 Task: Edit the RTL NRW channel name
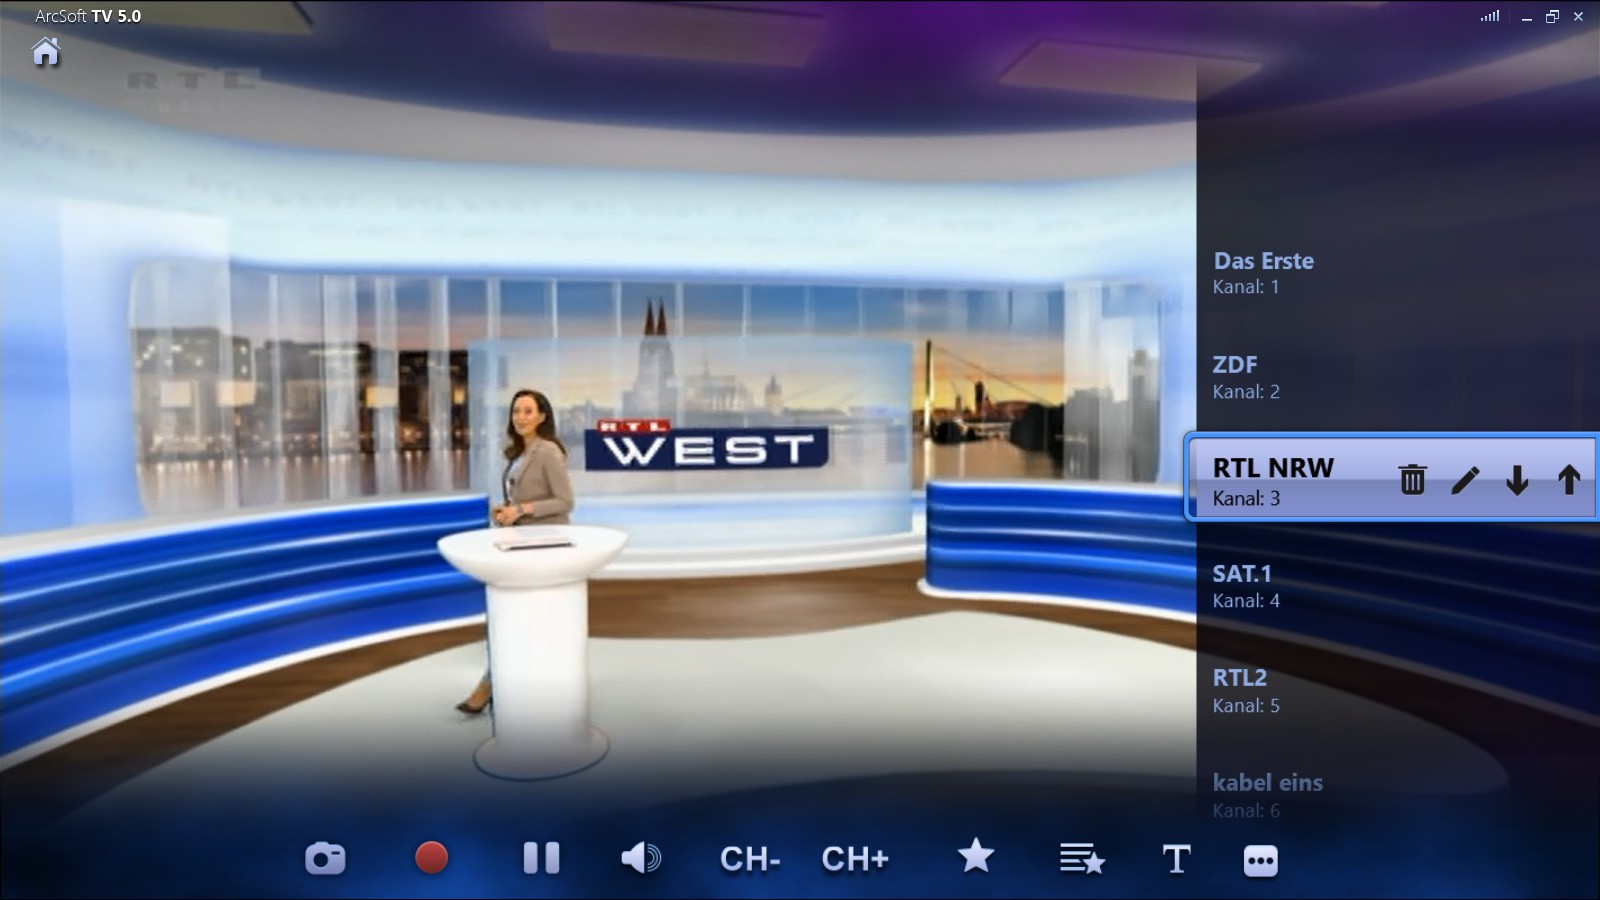pyautogui.click(x=1465, y=480)
